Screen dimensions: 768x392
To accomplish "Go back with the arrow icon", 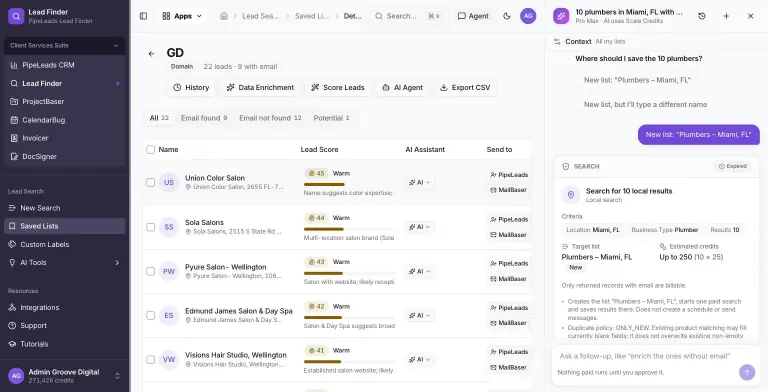I will [x=151, y=54].
